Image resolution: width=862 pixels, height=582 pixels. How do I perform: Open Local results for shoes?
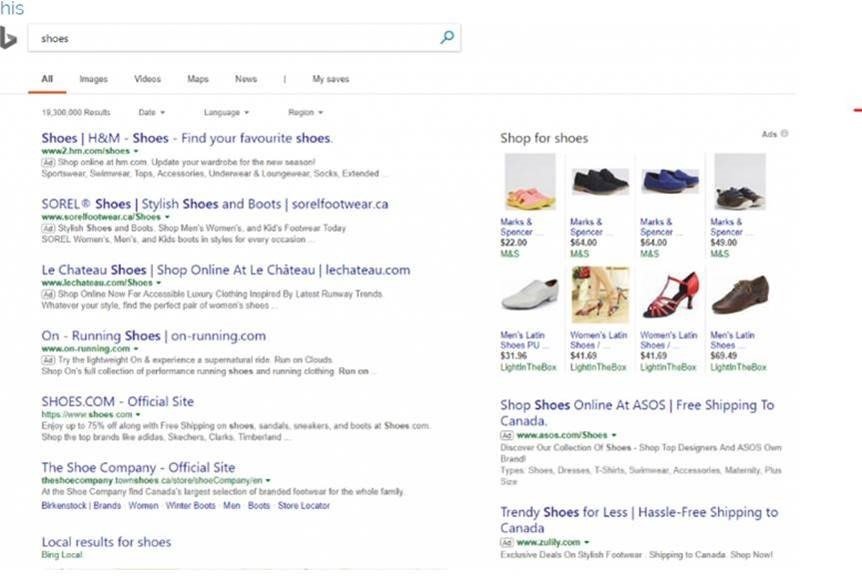[x=106, y=542]
